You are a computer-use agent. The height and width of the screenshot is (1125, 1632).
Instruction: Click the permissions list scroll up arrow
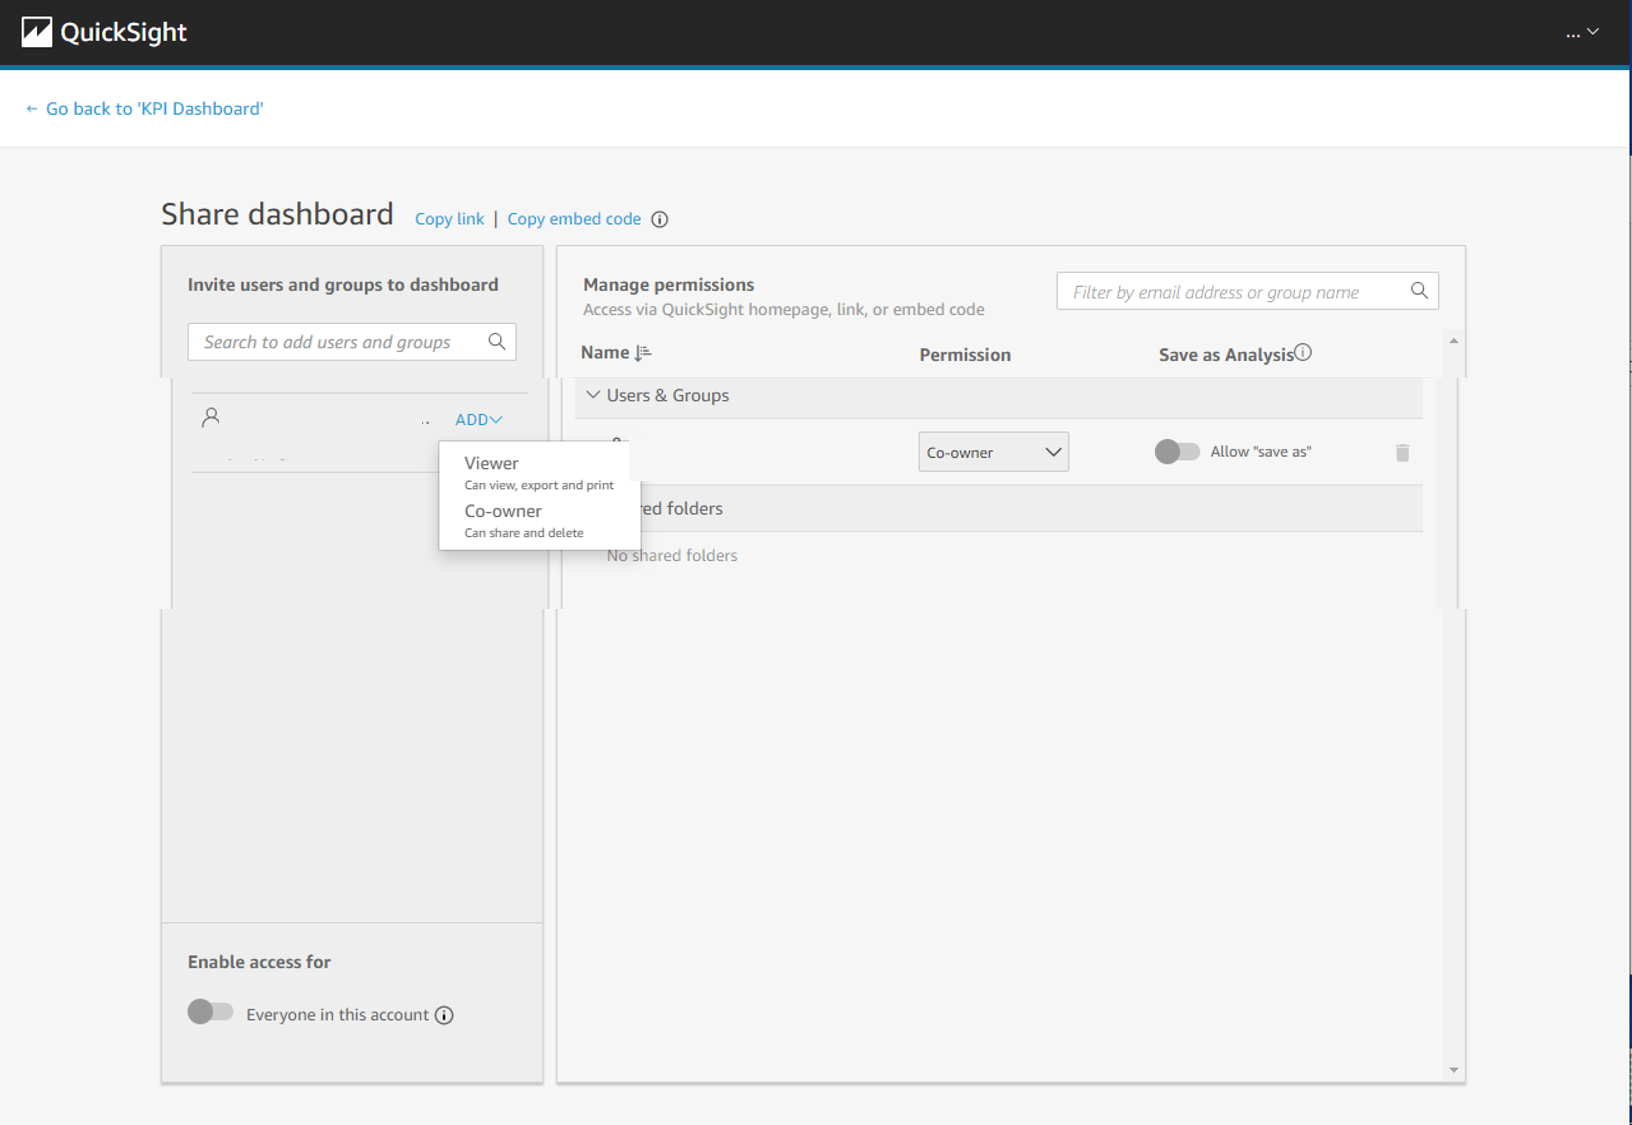pos(1454,341)
